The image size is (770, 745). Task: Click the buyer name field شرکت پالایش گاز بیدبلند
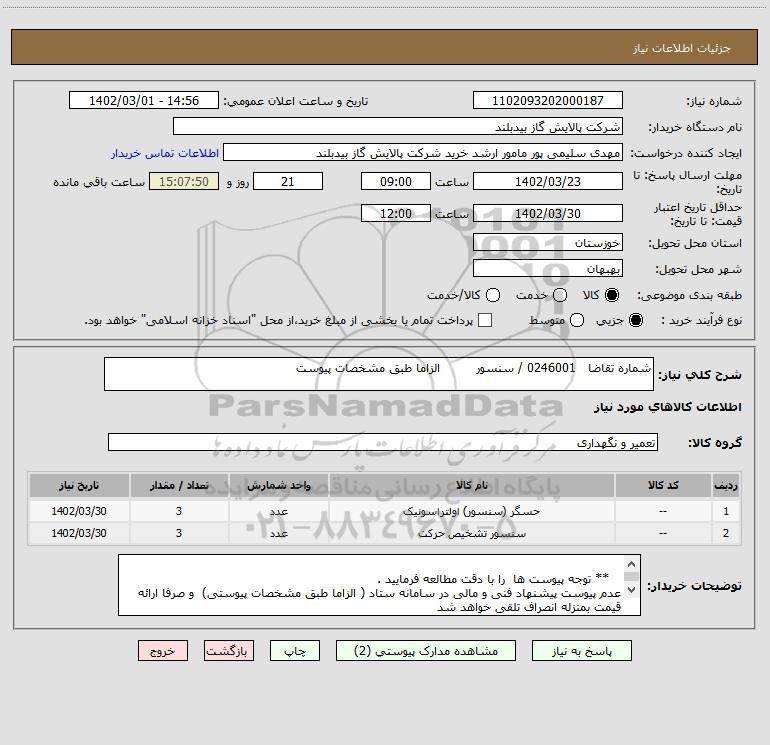(398, 126)
